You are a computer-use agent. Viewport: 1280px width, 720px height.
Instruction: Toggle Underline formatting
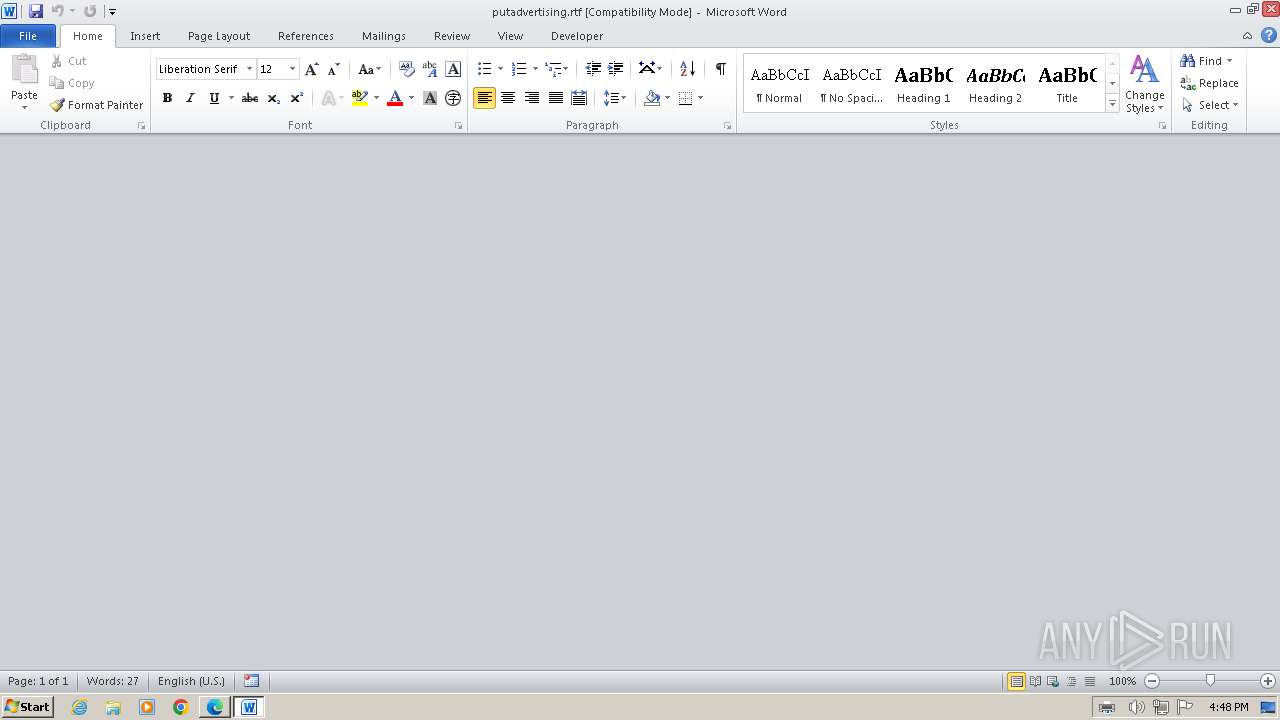214,98
